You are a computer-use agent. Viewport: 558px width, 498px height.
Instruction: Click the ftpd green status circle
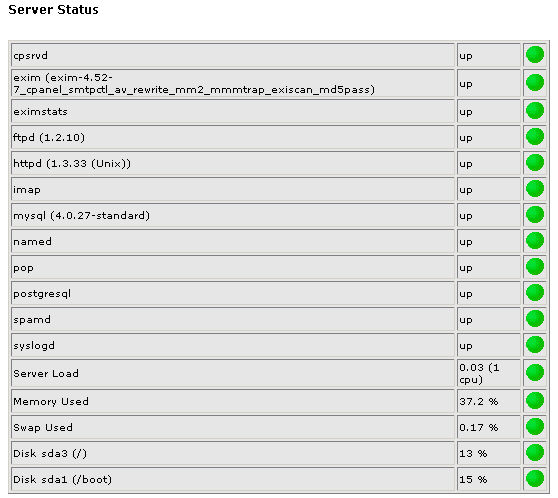[535, 137]
